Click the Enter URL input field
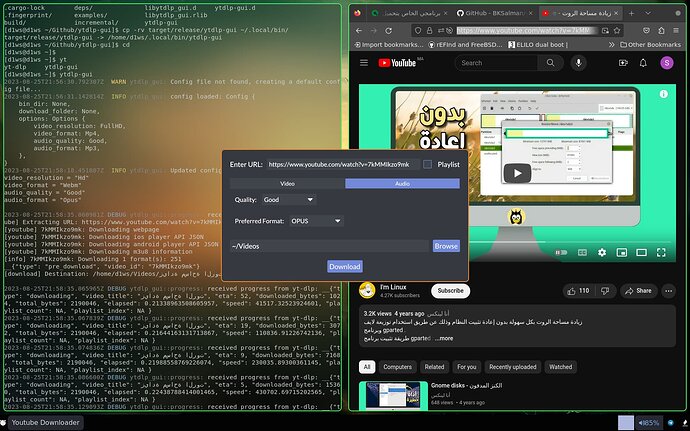 coord(342,164)
